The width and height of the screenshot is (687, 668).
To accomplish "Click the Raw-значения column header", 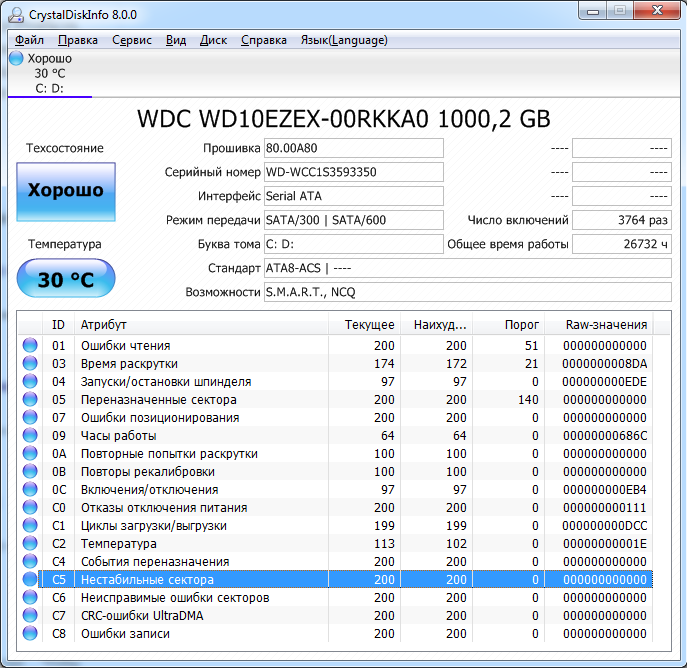I will (x=598, y=325).
